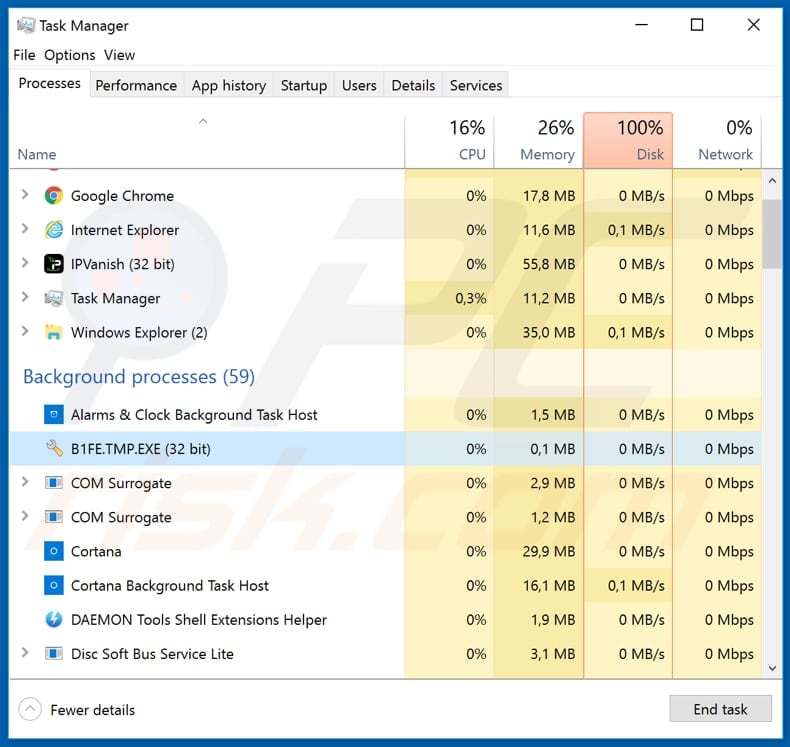Select the Cortana Background Task Host name
This screenshot has height=747, width=790.
170,586
